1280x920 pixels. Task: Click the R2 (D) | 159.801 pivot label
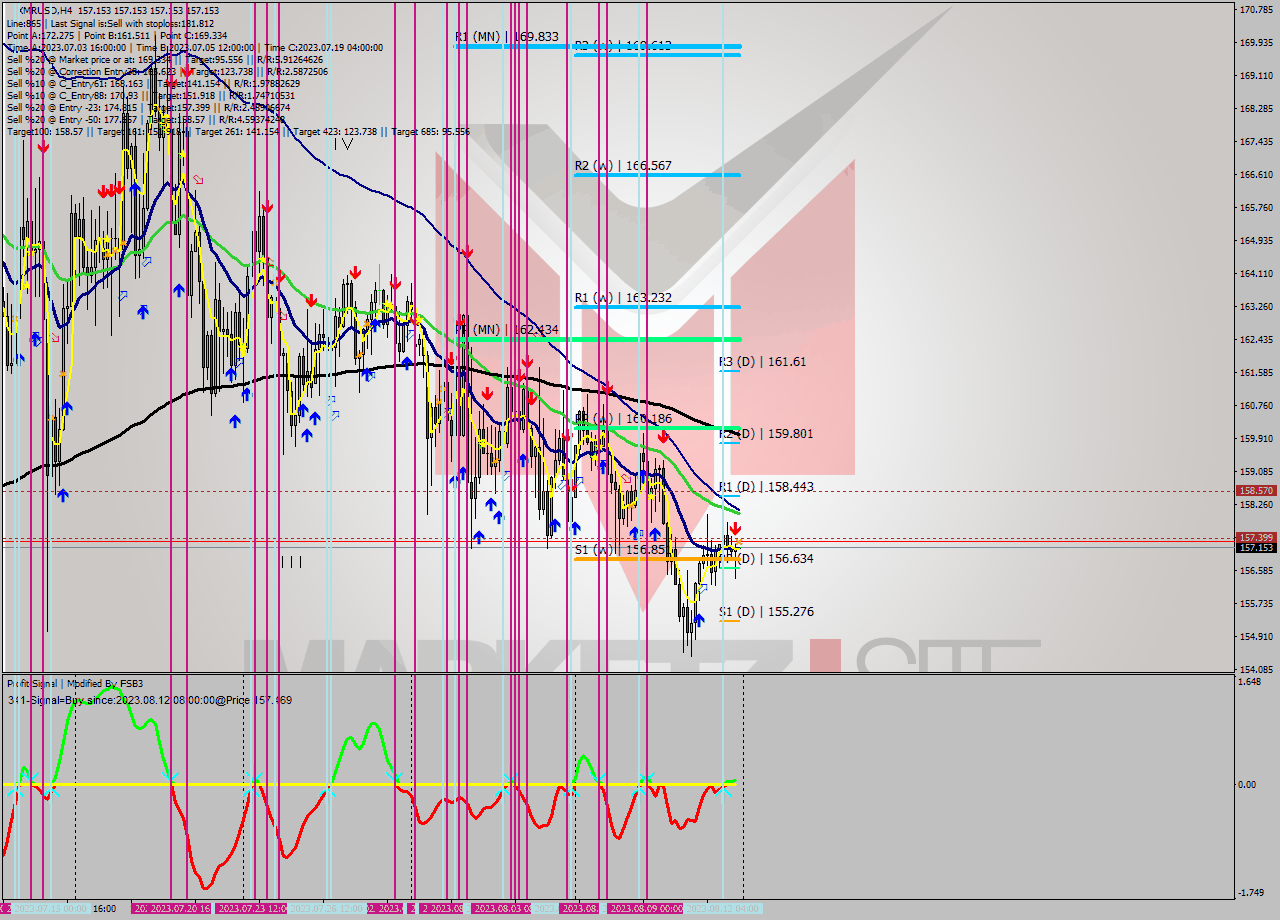click(766, 433)
